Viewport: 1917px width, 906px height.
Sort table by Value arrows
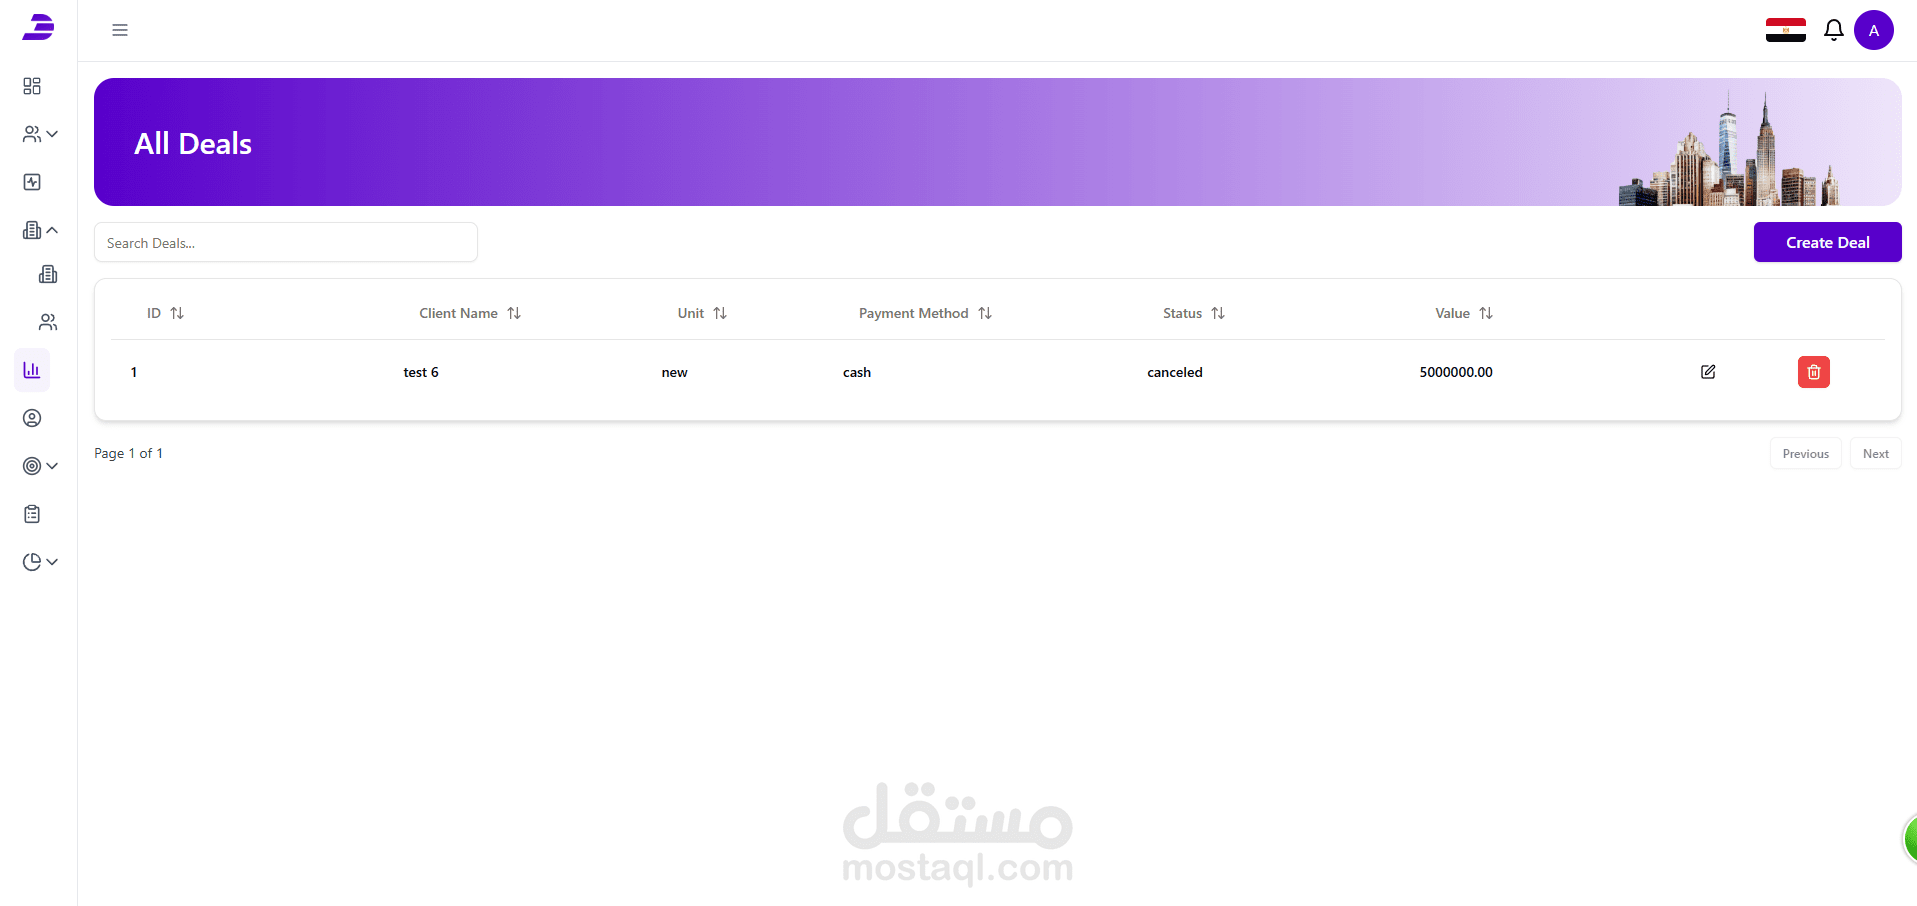coord(1486,313)
